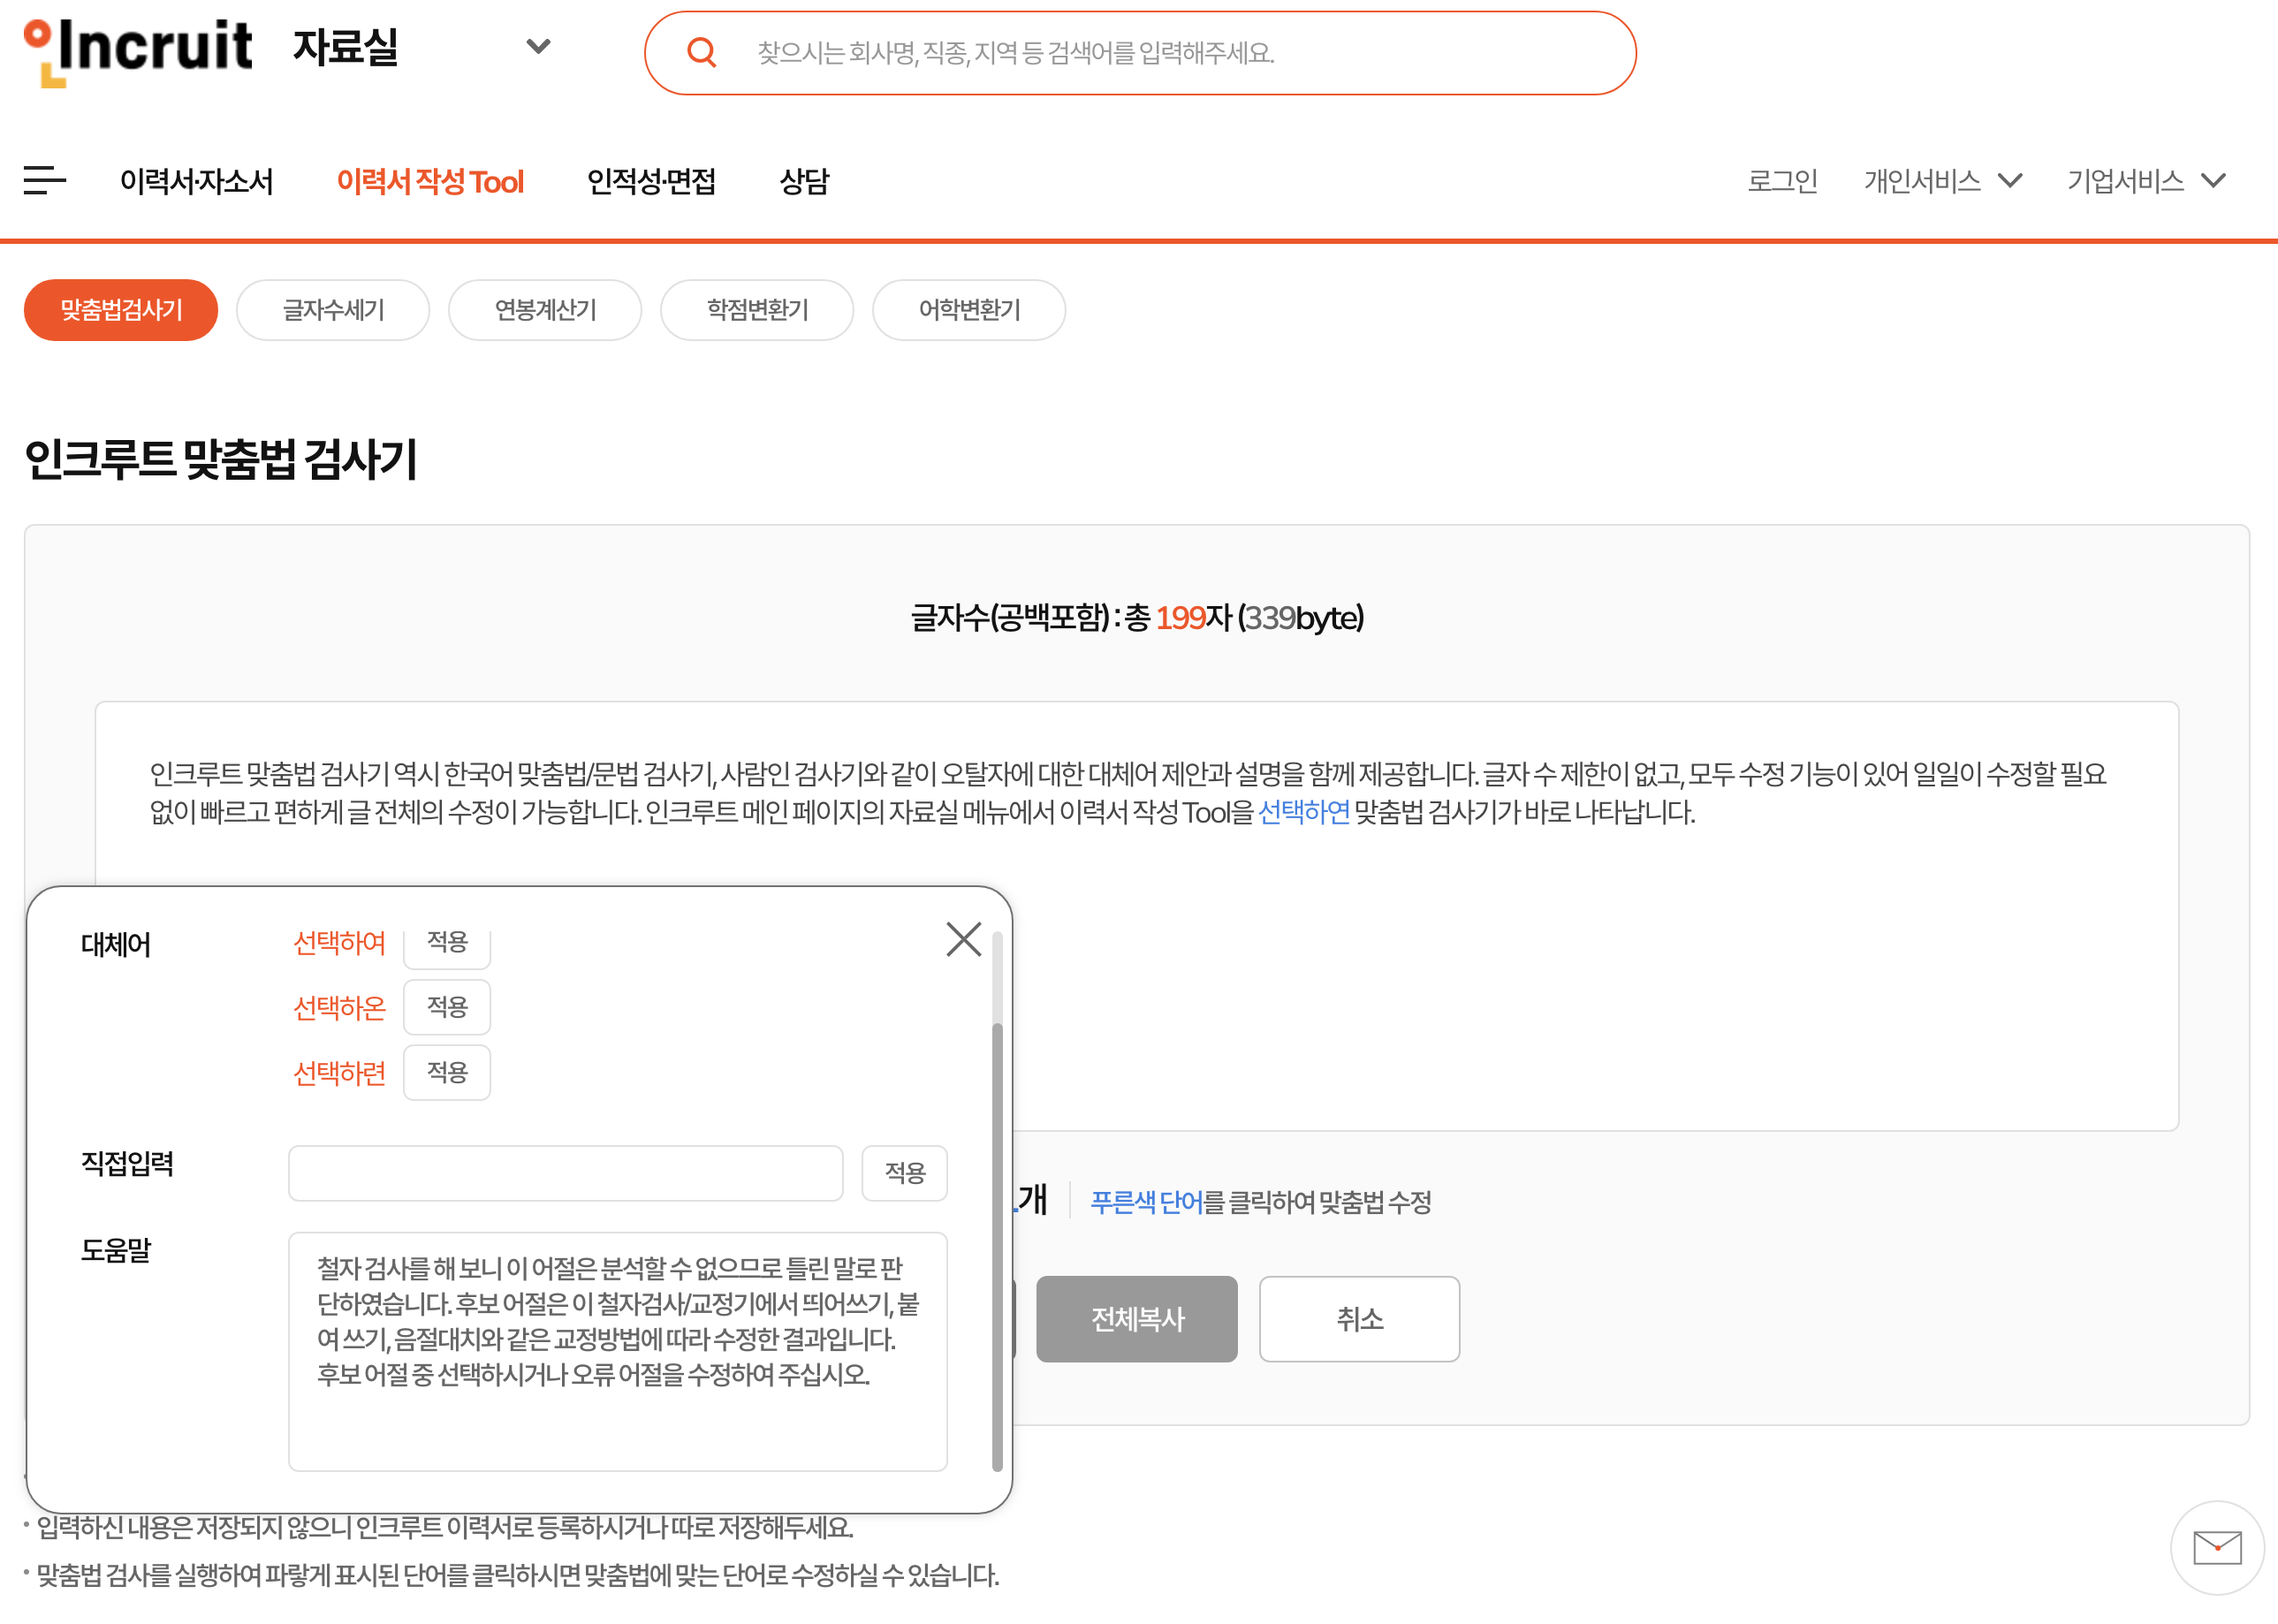Expand the 자료실 dropdown arrow
Screen dimensions: 2278x1624
point(538,47)
